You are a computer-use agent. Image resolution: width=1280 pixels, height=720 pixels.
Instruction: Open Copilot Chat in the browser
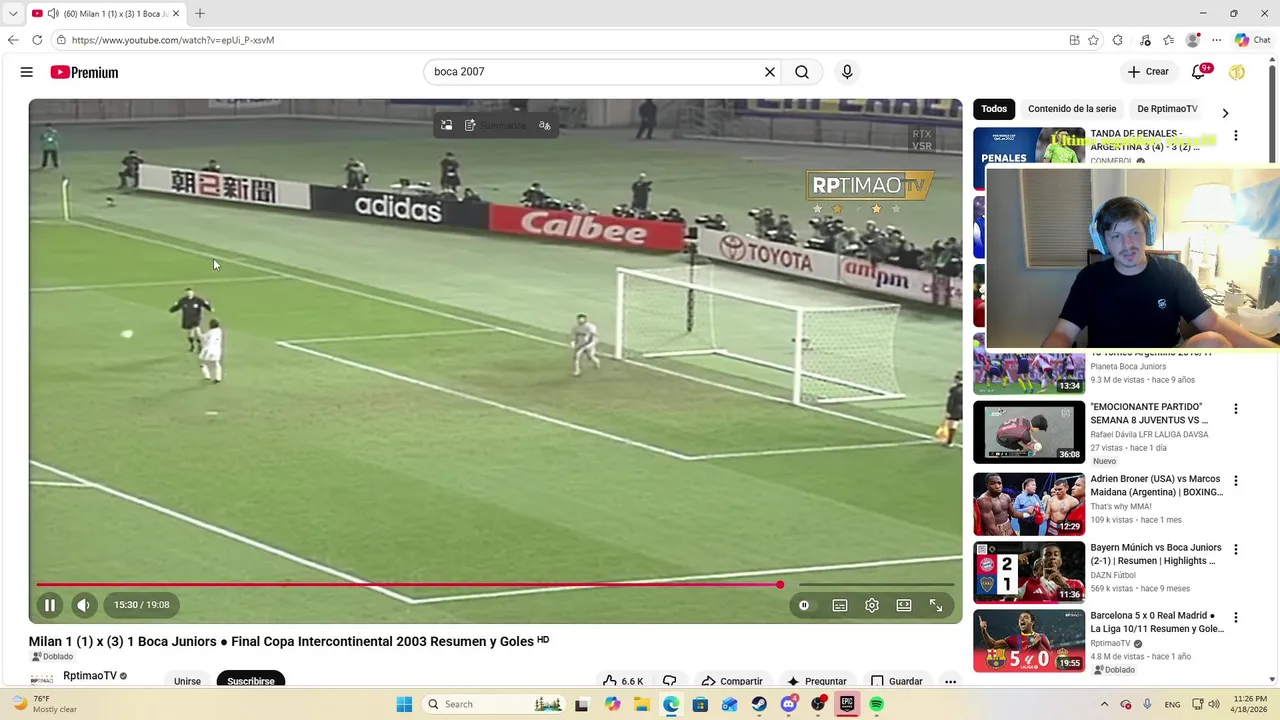[1252, 40]
